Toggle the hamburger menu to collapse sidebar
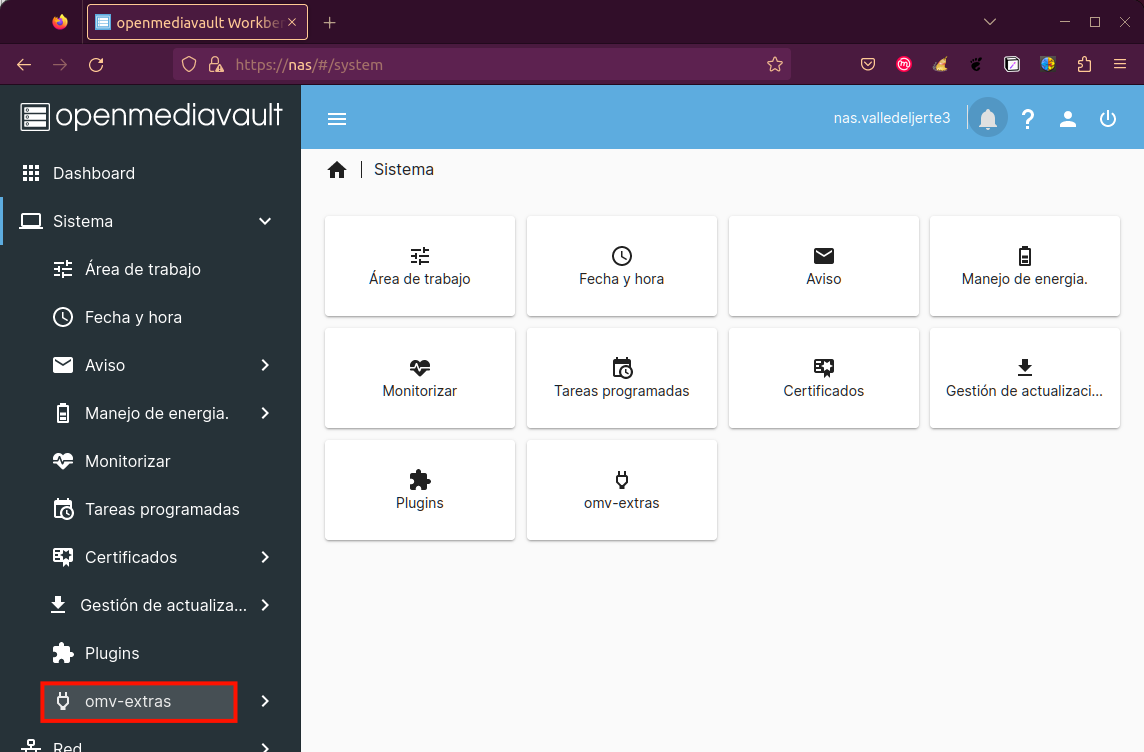 pos(337,118)
